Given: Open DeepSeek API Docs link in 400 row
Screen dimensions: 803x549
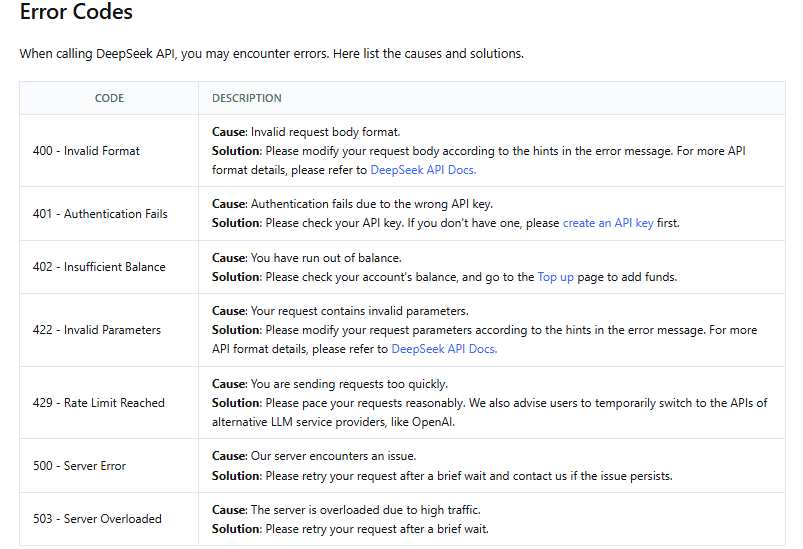Looking at the screenshot, I should (423, 170).
